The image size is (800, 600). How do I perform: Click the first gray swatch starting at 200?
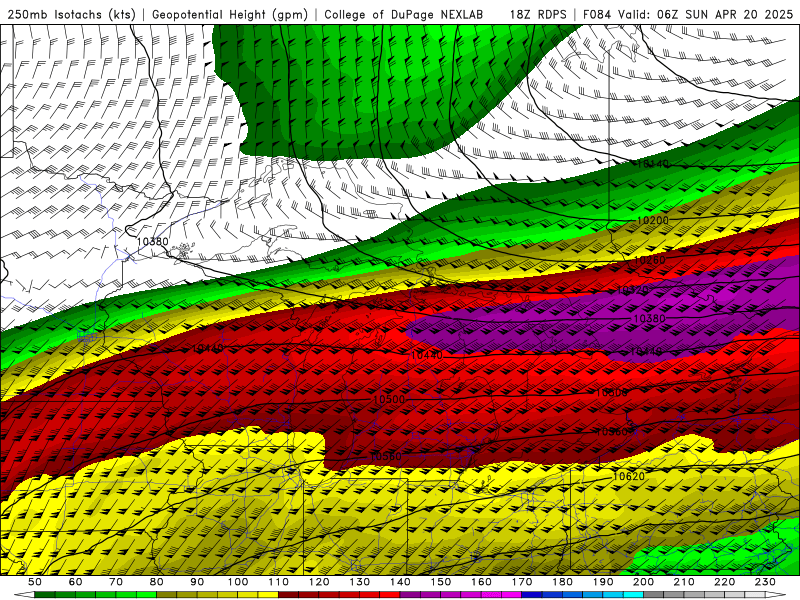point(654,595)
